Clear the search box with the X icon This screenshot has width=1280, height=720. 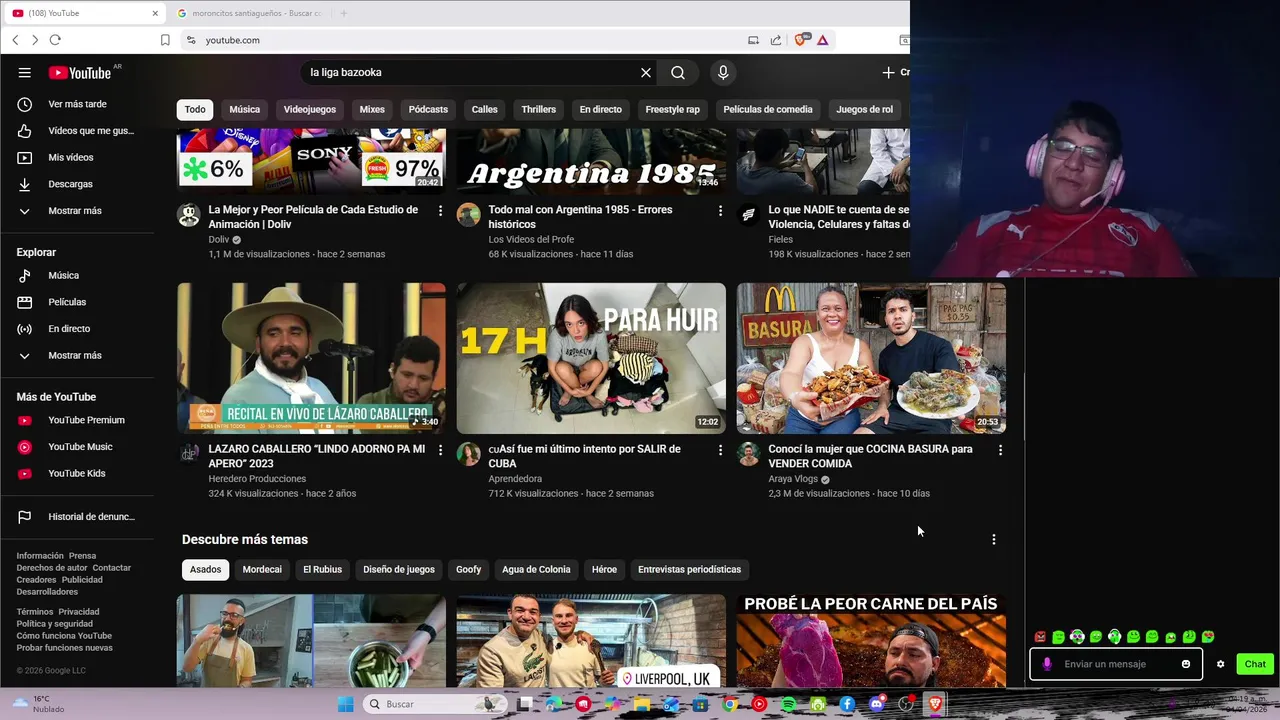tap(646, 72)
